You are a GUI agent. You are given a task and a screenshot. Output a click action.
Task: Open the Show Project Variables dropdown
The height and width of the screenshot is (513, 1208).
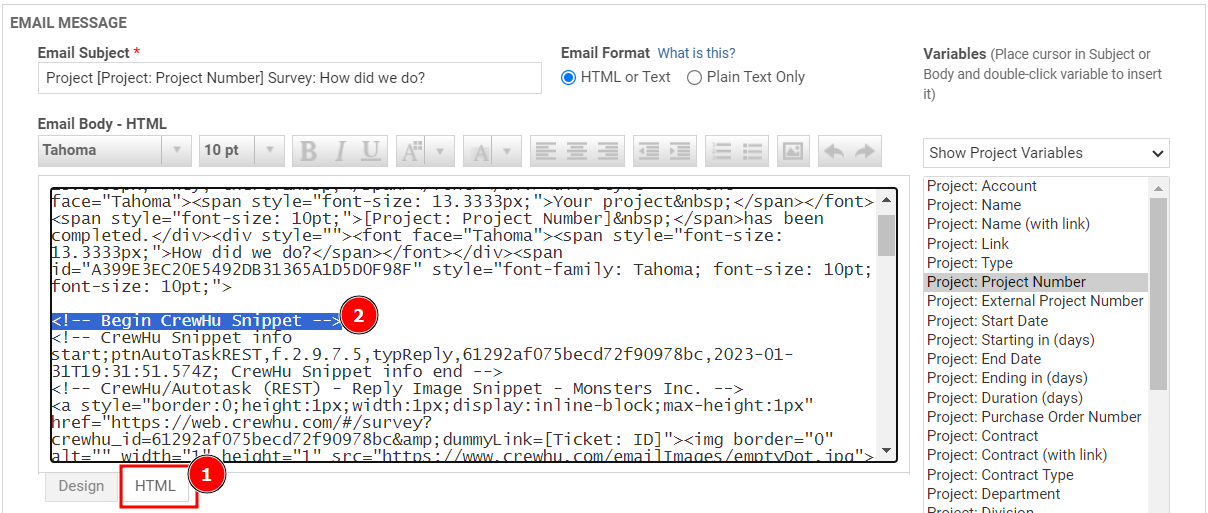tap(1046, 153)
